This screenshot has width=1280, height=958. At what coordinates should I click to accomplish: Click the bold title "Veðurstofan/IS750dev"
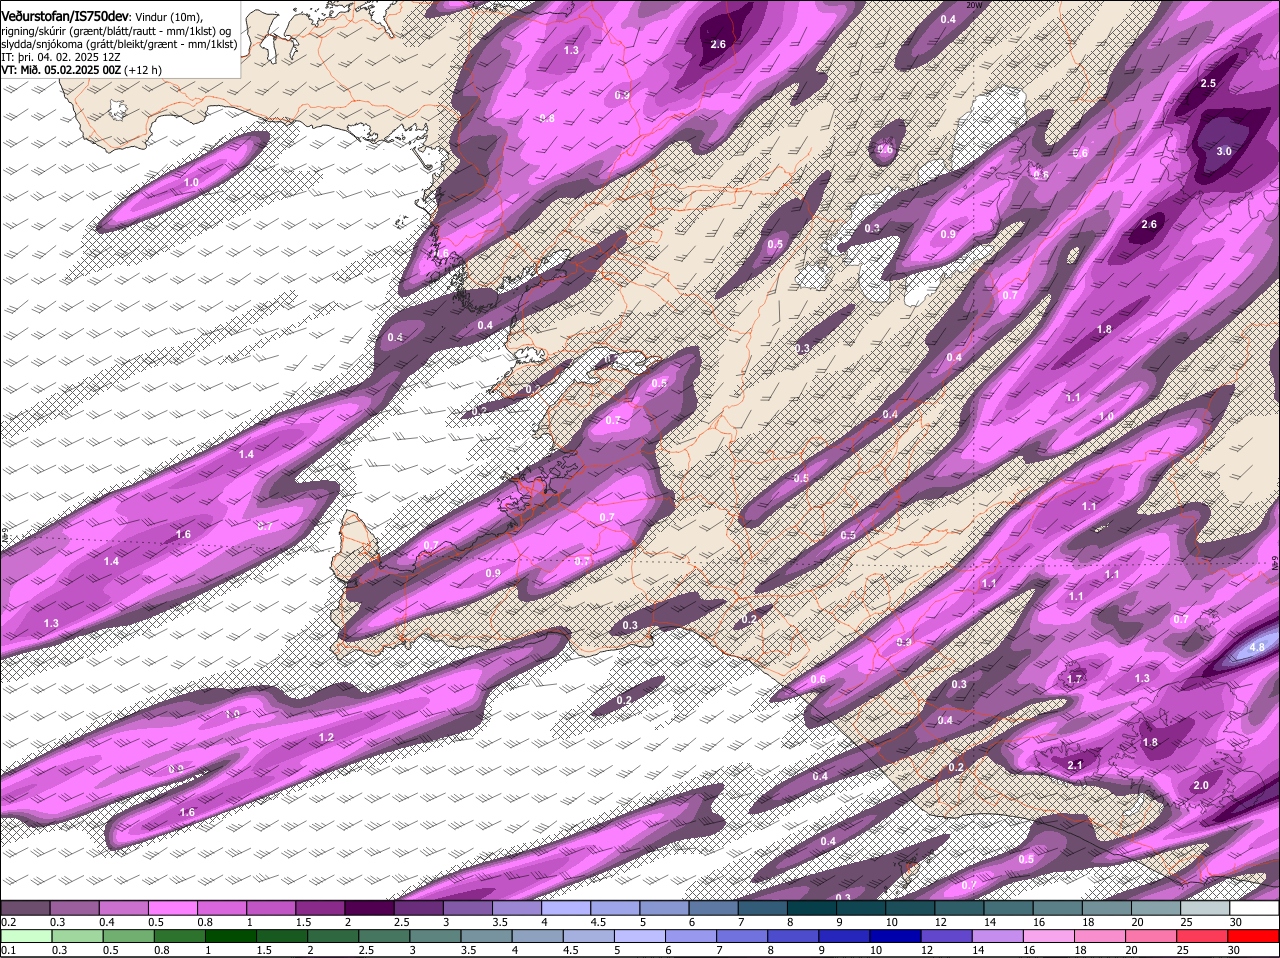click(65, 17)
